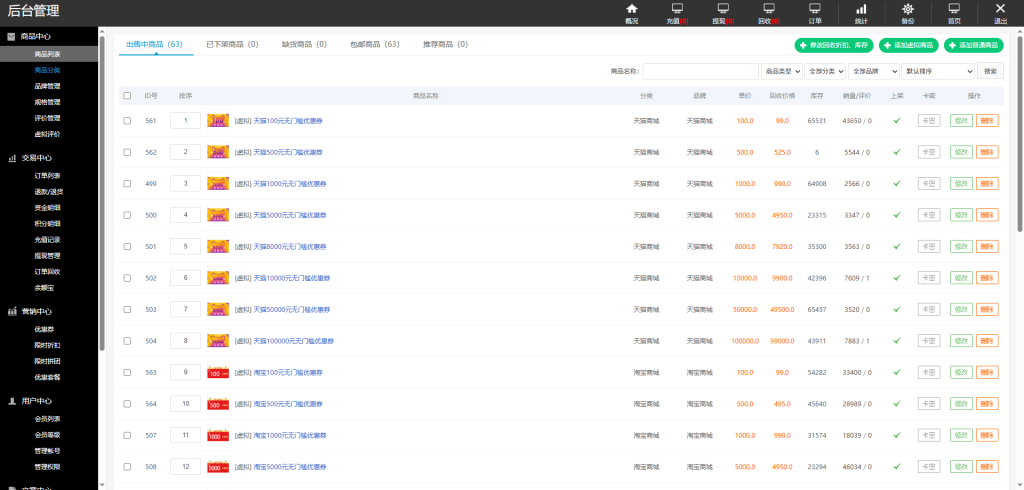Click the 上架 checkmark for ID 503
This screenshot has width=1024, height=490.
[897, 309]
